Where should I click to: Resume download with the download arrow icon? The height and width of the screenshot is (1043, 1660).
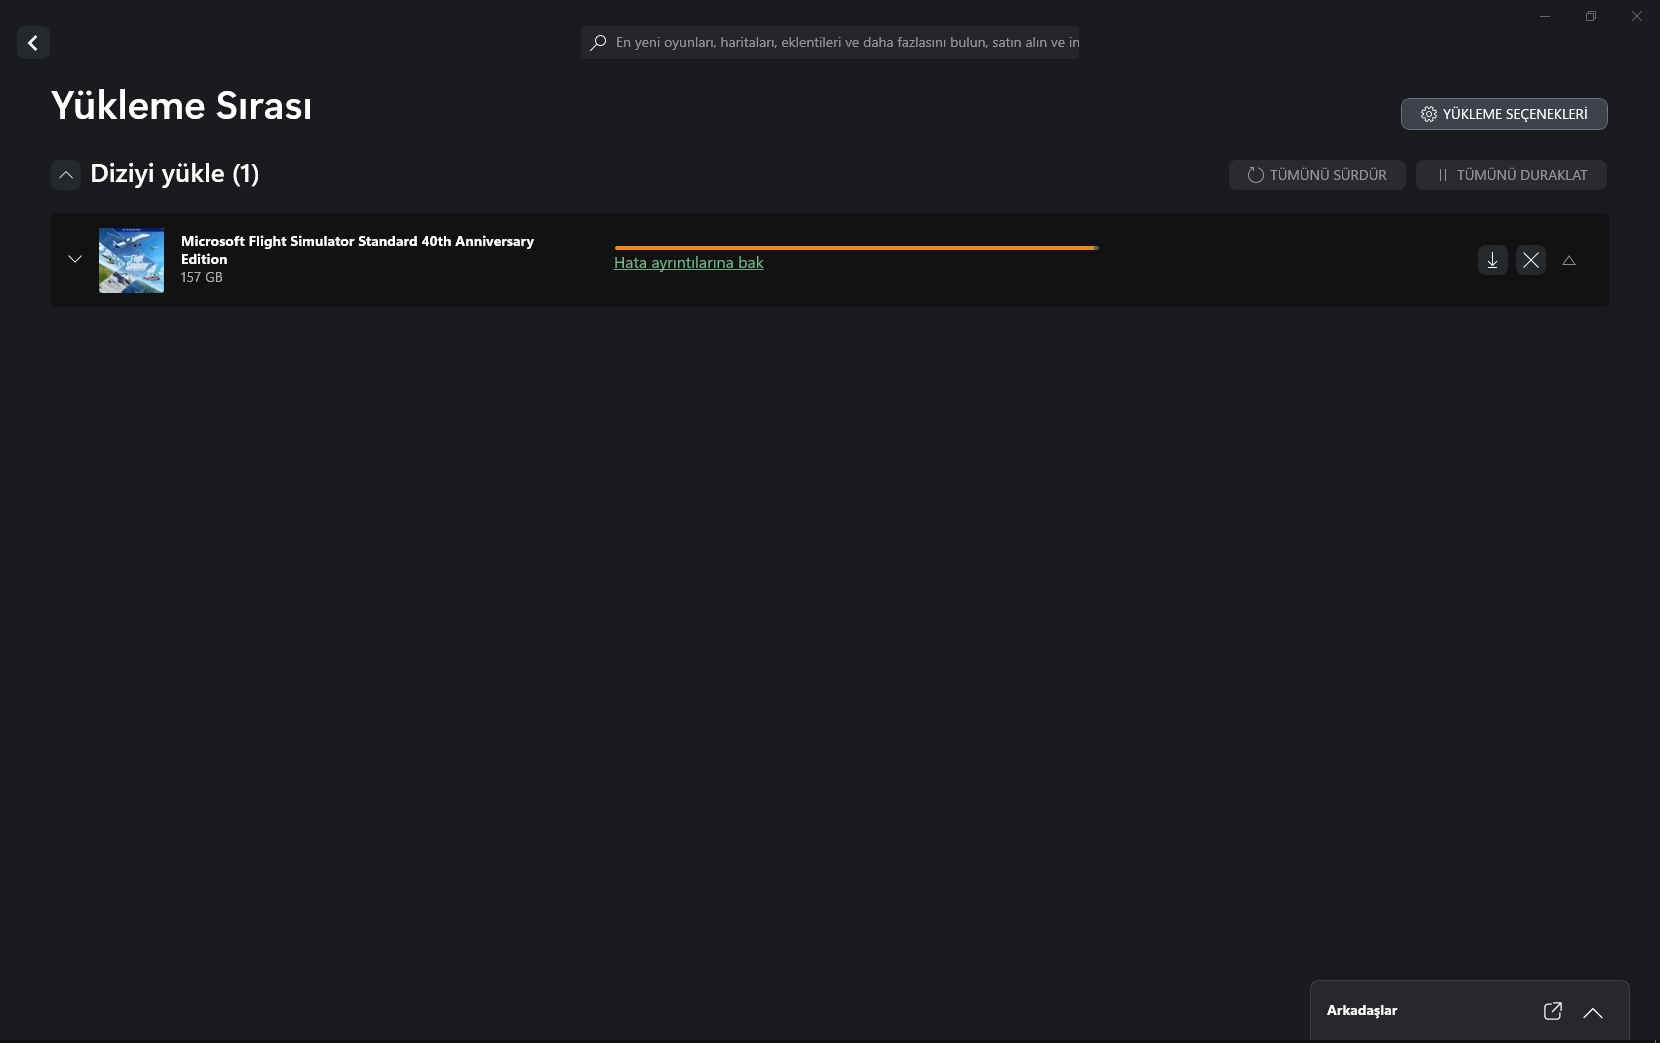coord(1492,260)
